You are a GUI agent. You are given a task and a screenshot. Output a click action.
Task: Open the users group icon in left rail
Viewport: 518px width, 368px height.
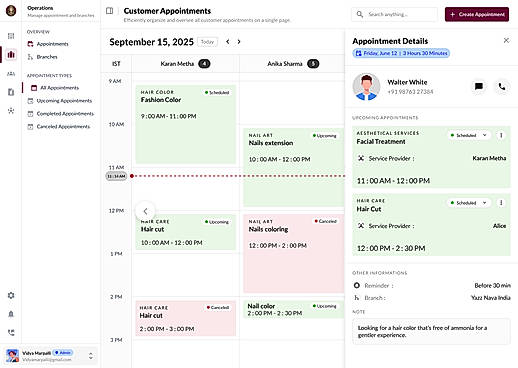point(11,74)
